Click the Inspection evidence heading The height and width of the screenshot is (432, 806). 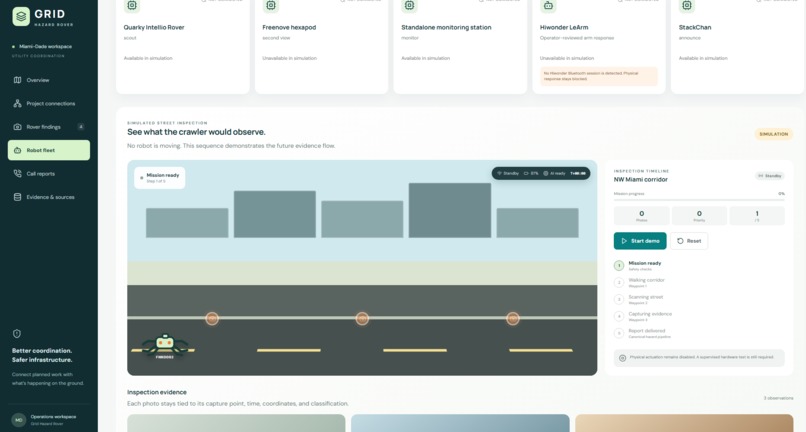(x=157, y=392)
